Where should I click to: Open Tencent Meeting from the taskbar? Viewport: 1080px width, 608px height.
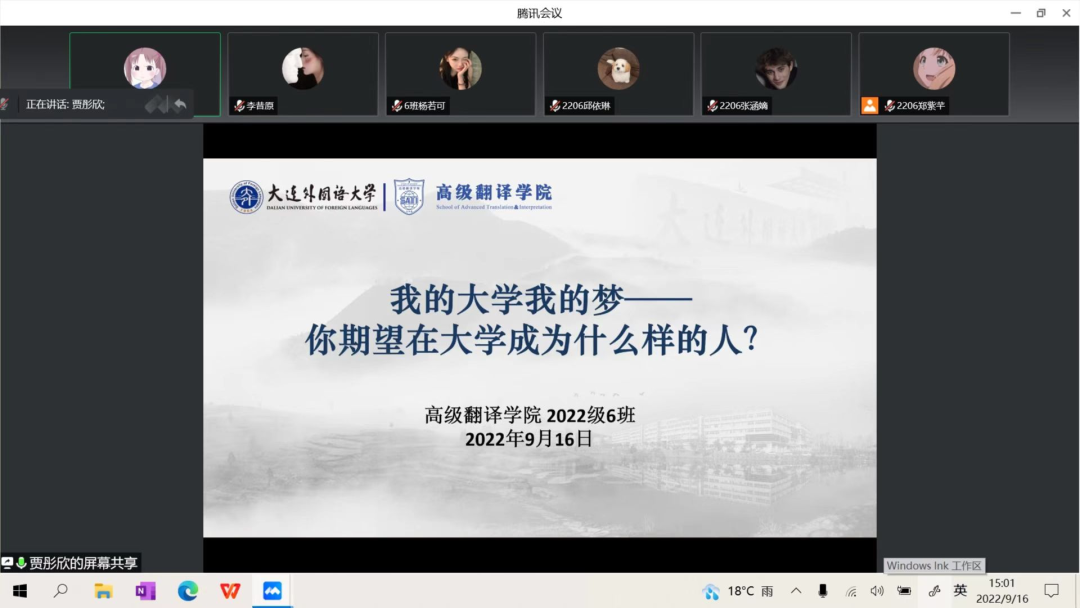(272, 591)
